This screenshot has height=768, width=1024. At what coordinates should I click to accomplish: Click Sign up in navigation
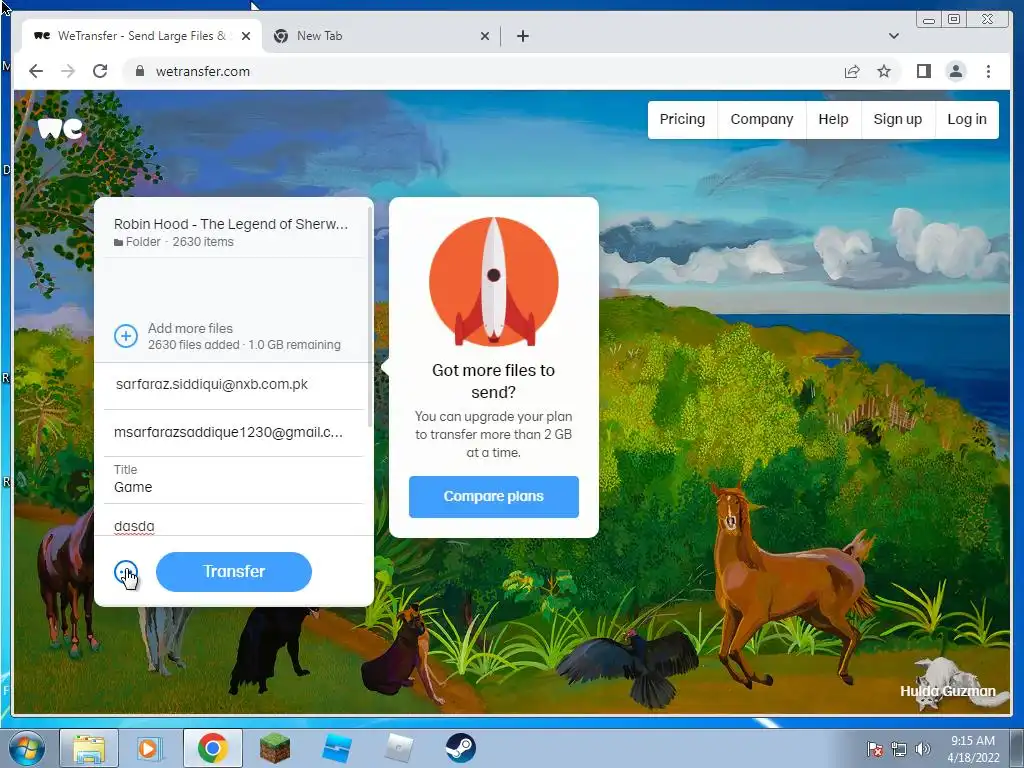898,120
